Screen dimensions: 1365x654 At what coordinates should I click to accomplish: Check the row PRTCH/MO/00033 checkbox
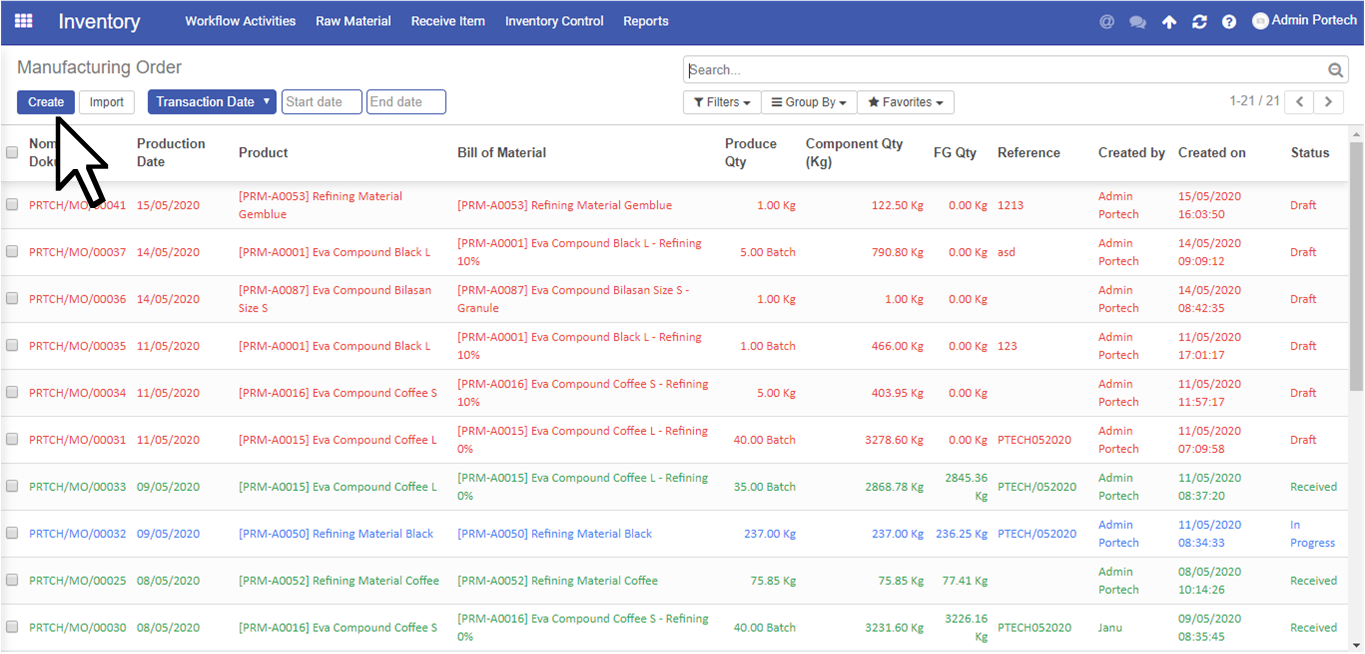click(x=12, y=487)
